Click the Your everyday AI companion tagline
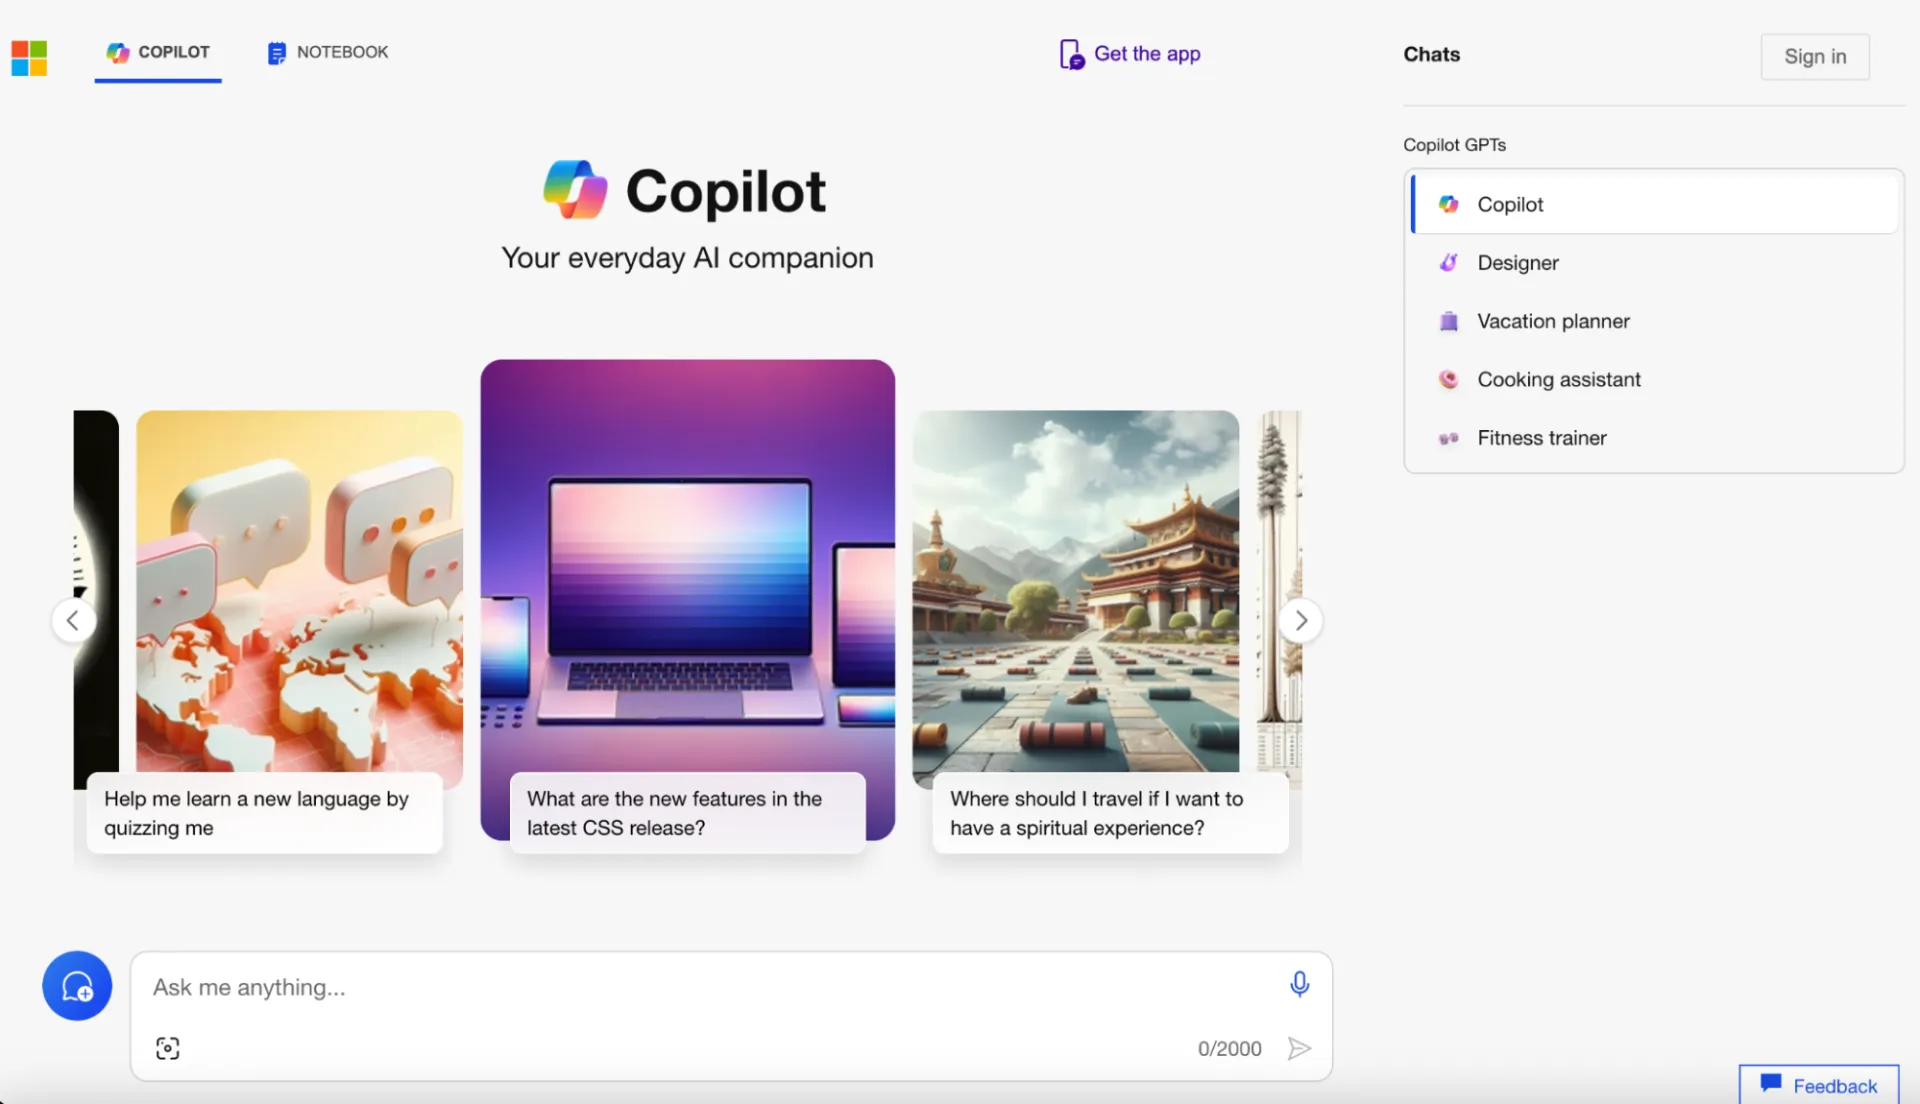The width and height of the screenshot is (1920, 1104). point(687,258)
